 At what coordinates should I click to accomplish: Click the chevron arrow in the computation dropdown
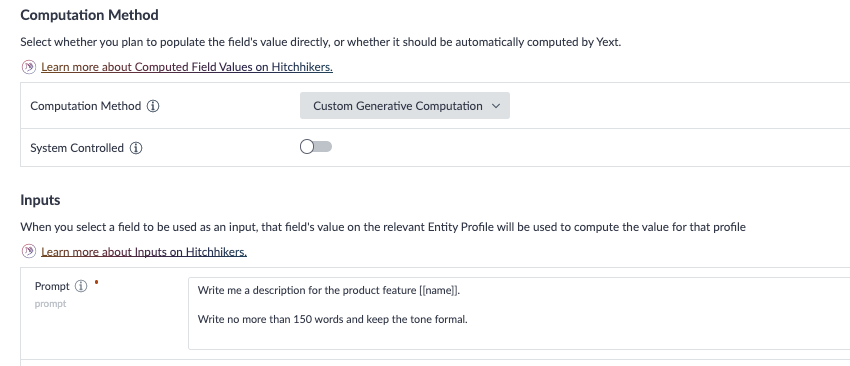coord(495,106)
